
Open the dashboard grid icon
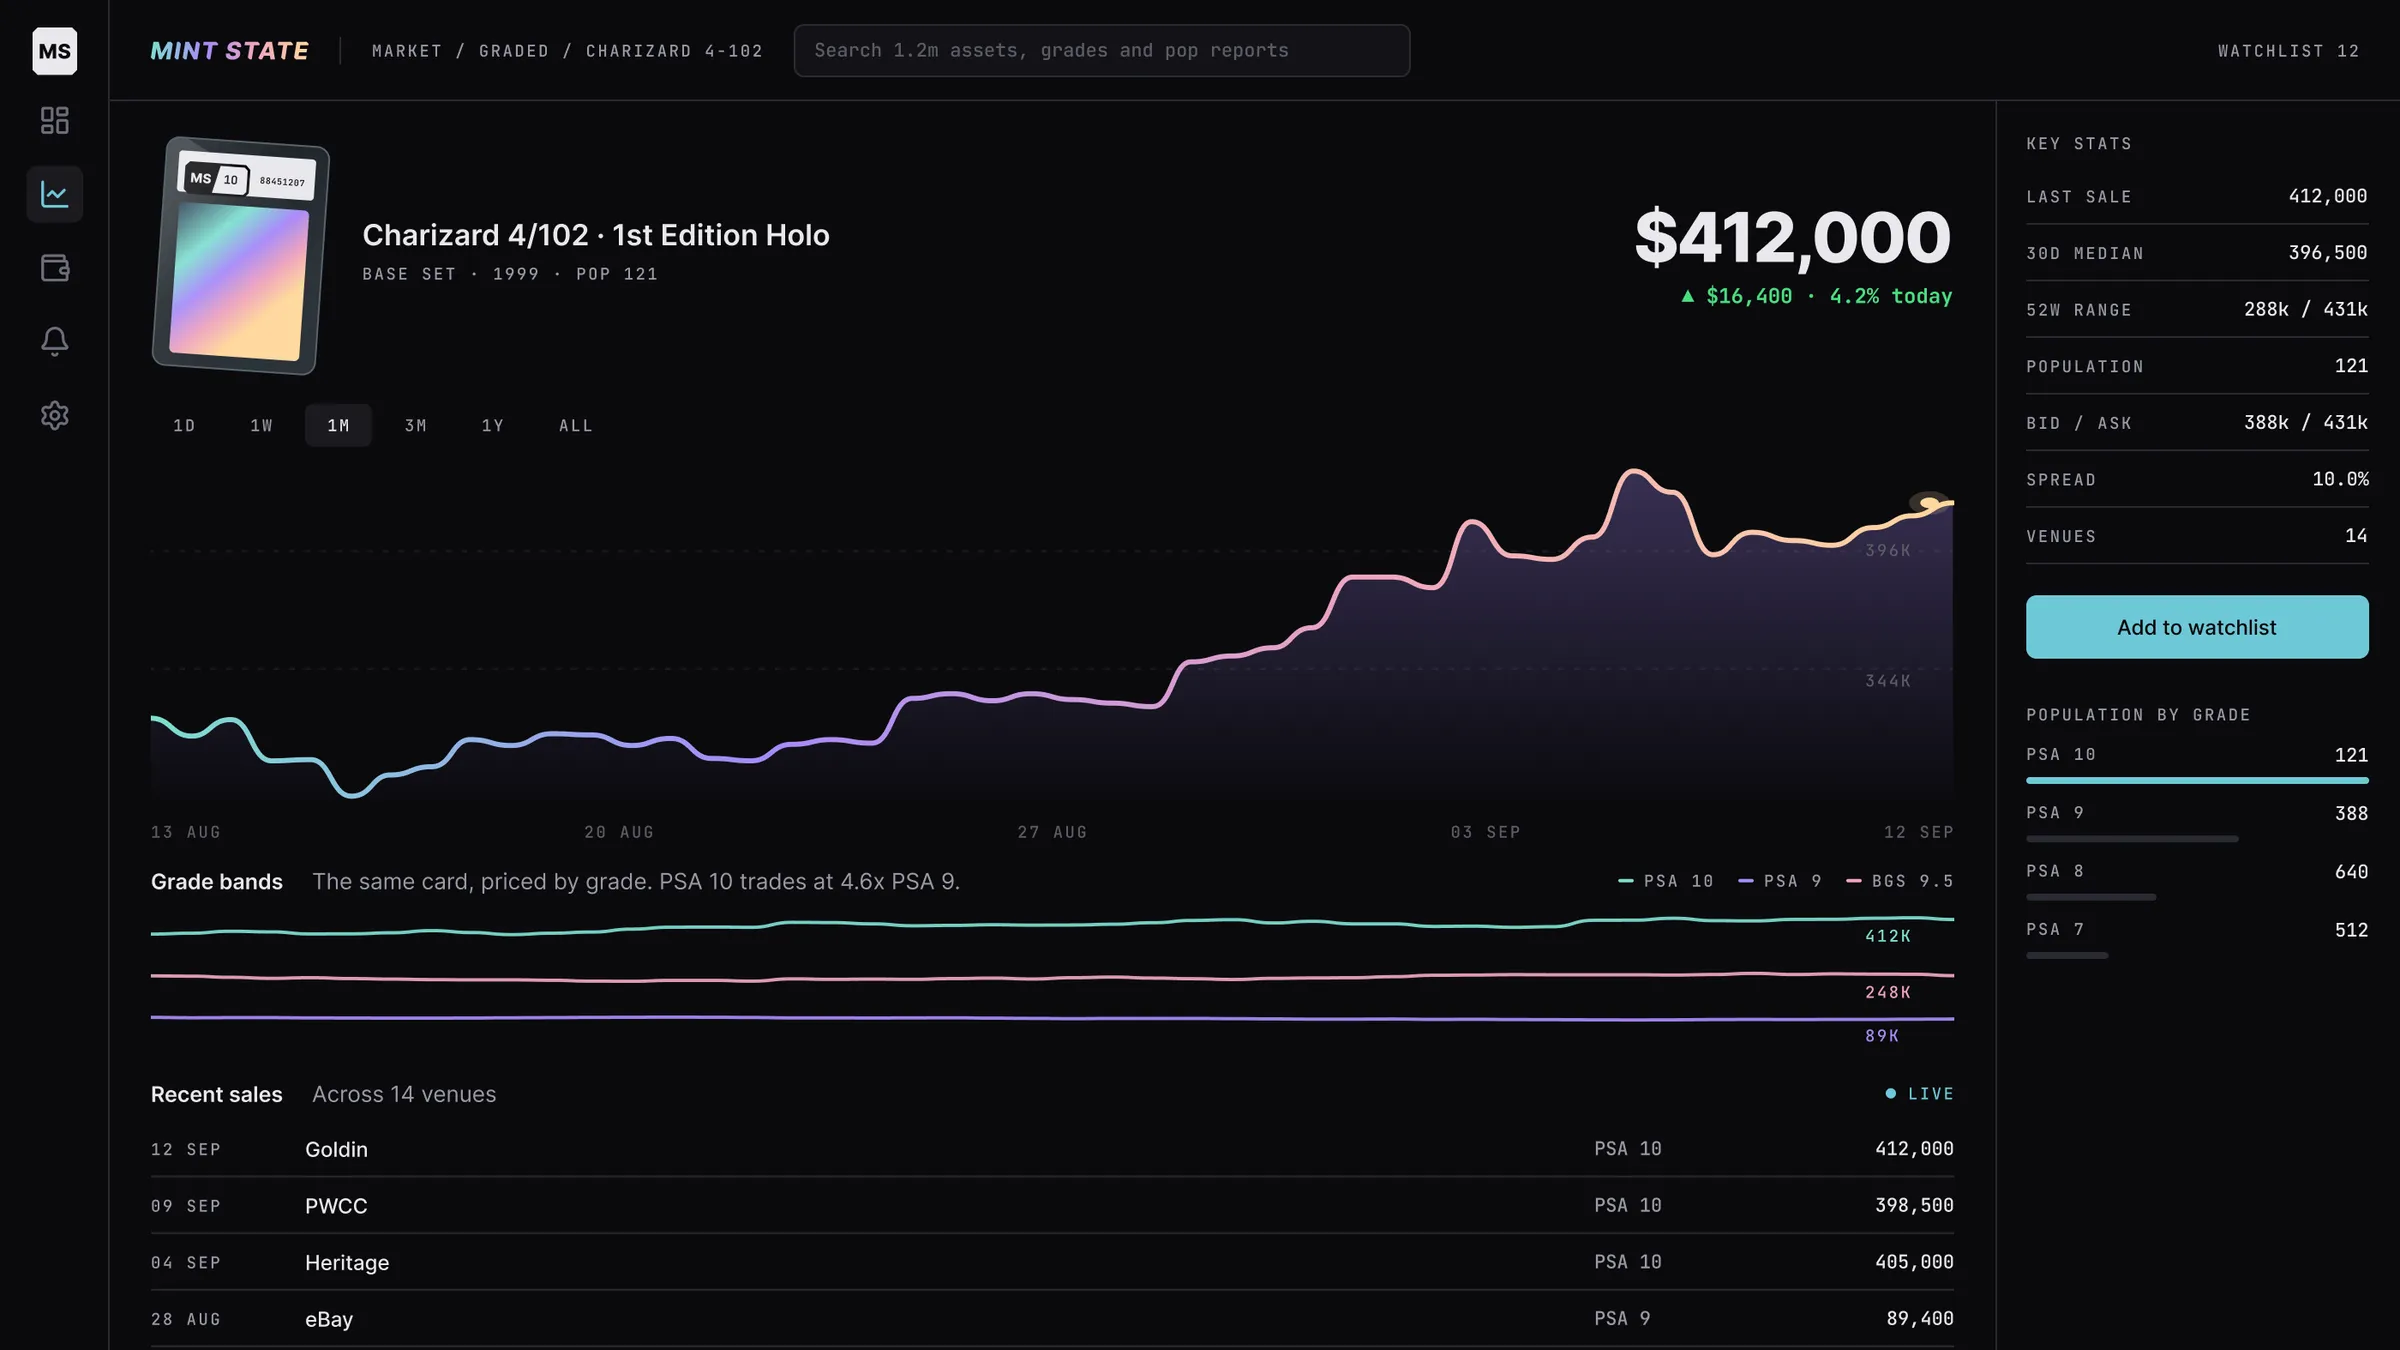[54, 121]
